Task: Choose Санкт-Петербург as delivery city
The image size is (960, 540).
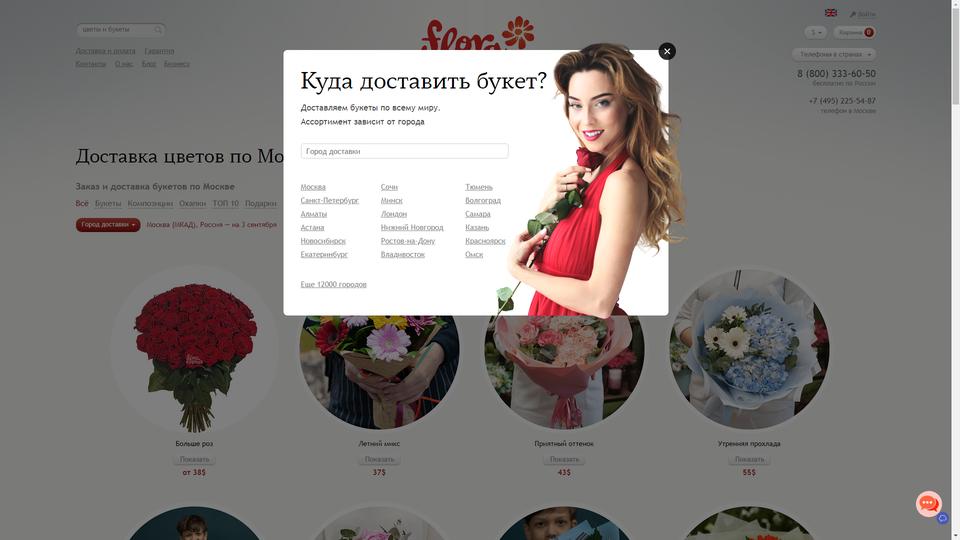Action: 329,201
